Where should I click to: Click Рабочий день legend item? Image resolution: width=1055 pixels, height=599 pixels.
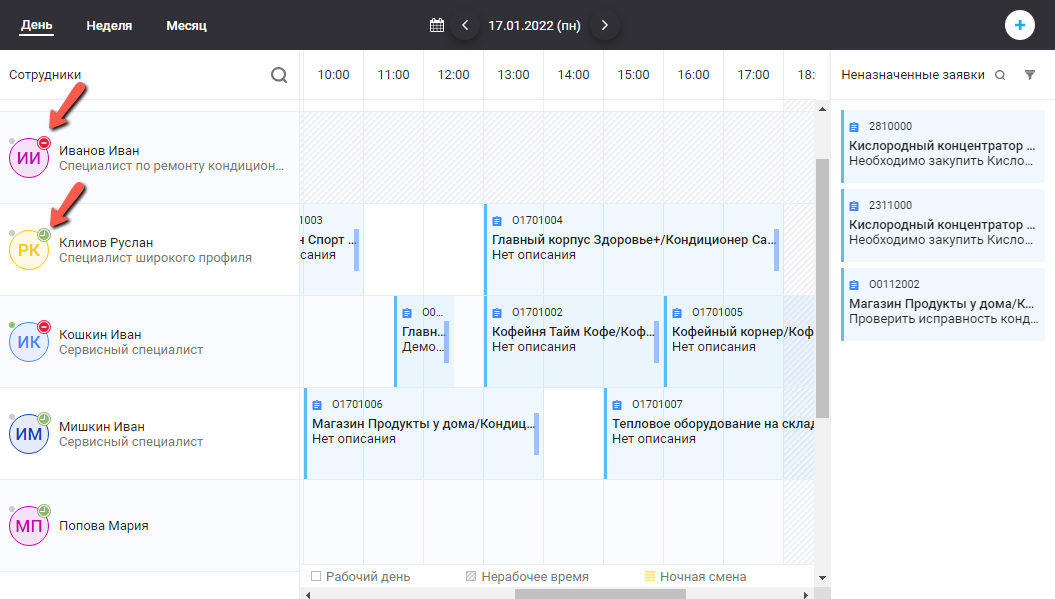coord(361,577)
